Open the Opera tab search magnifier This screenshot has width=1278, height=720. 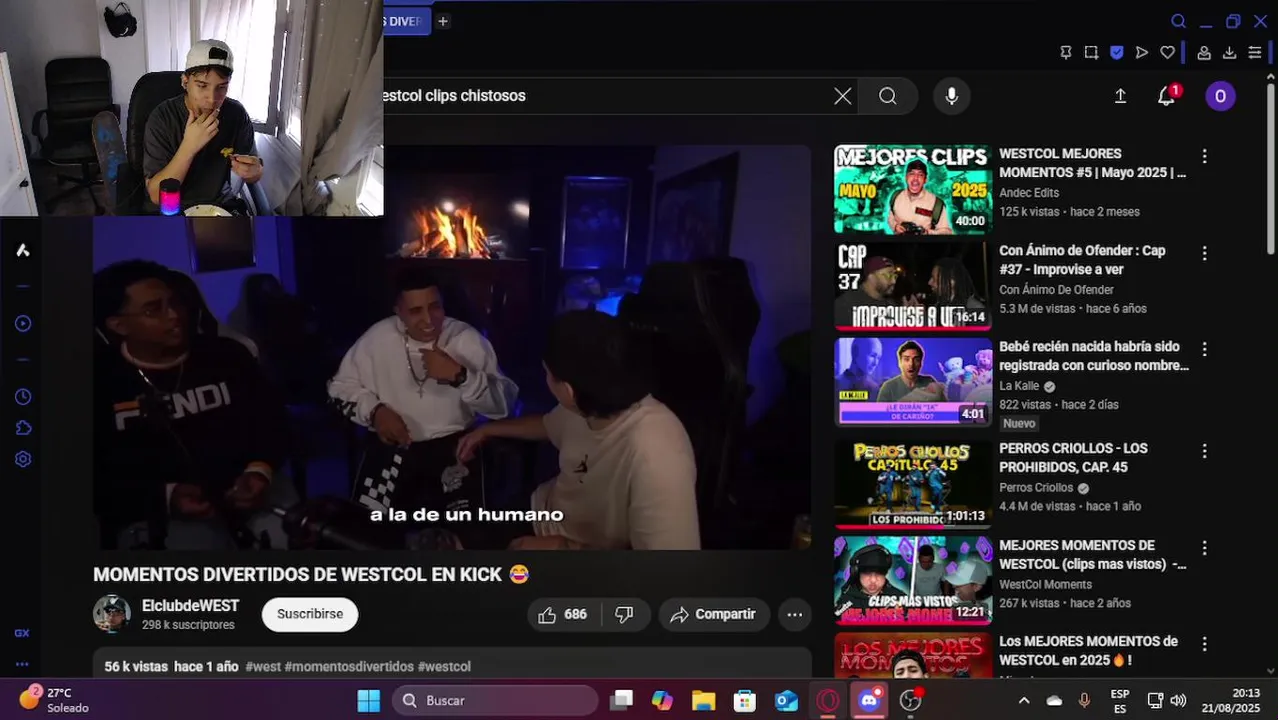tap(1179, 21)
